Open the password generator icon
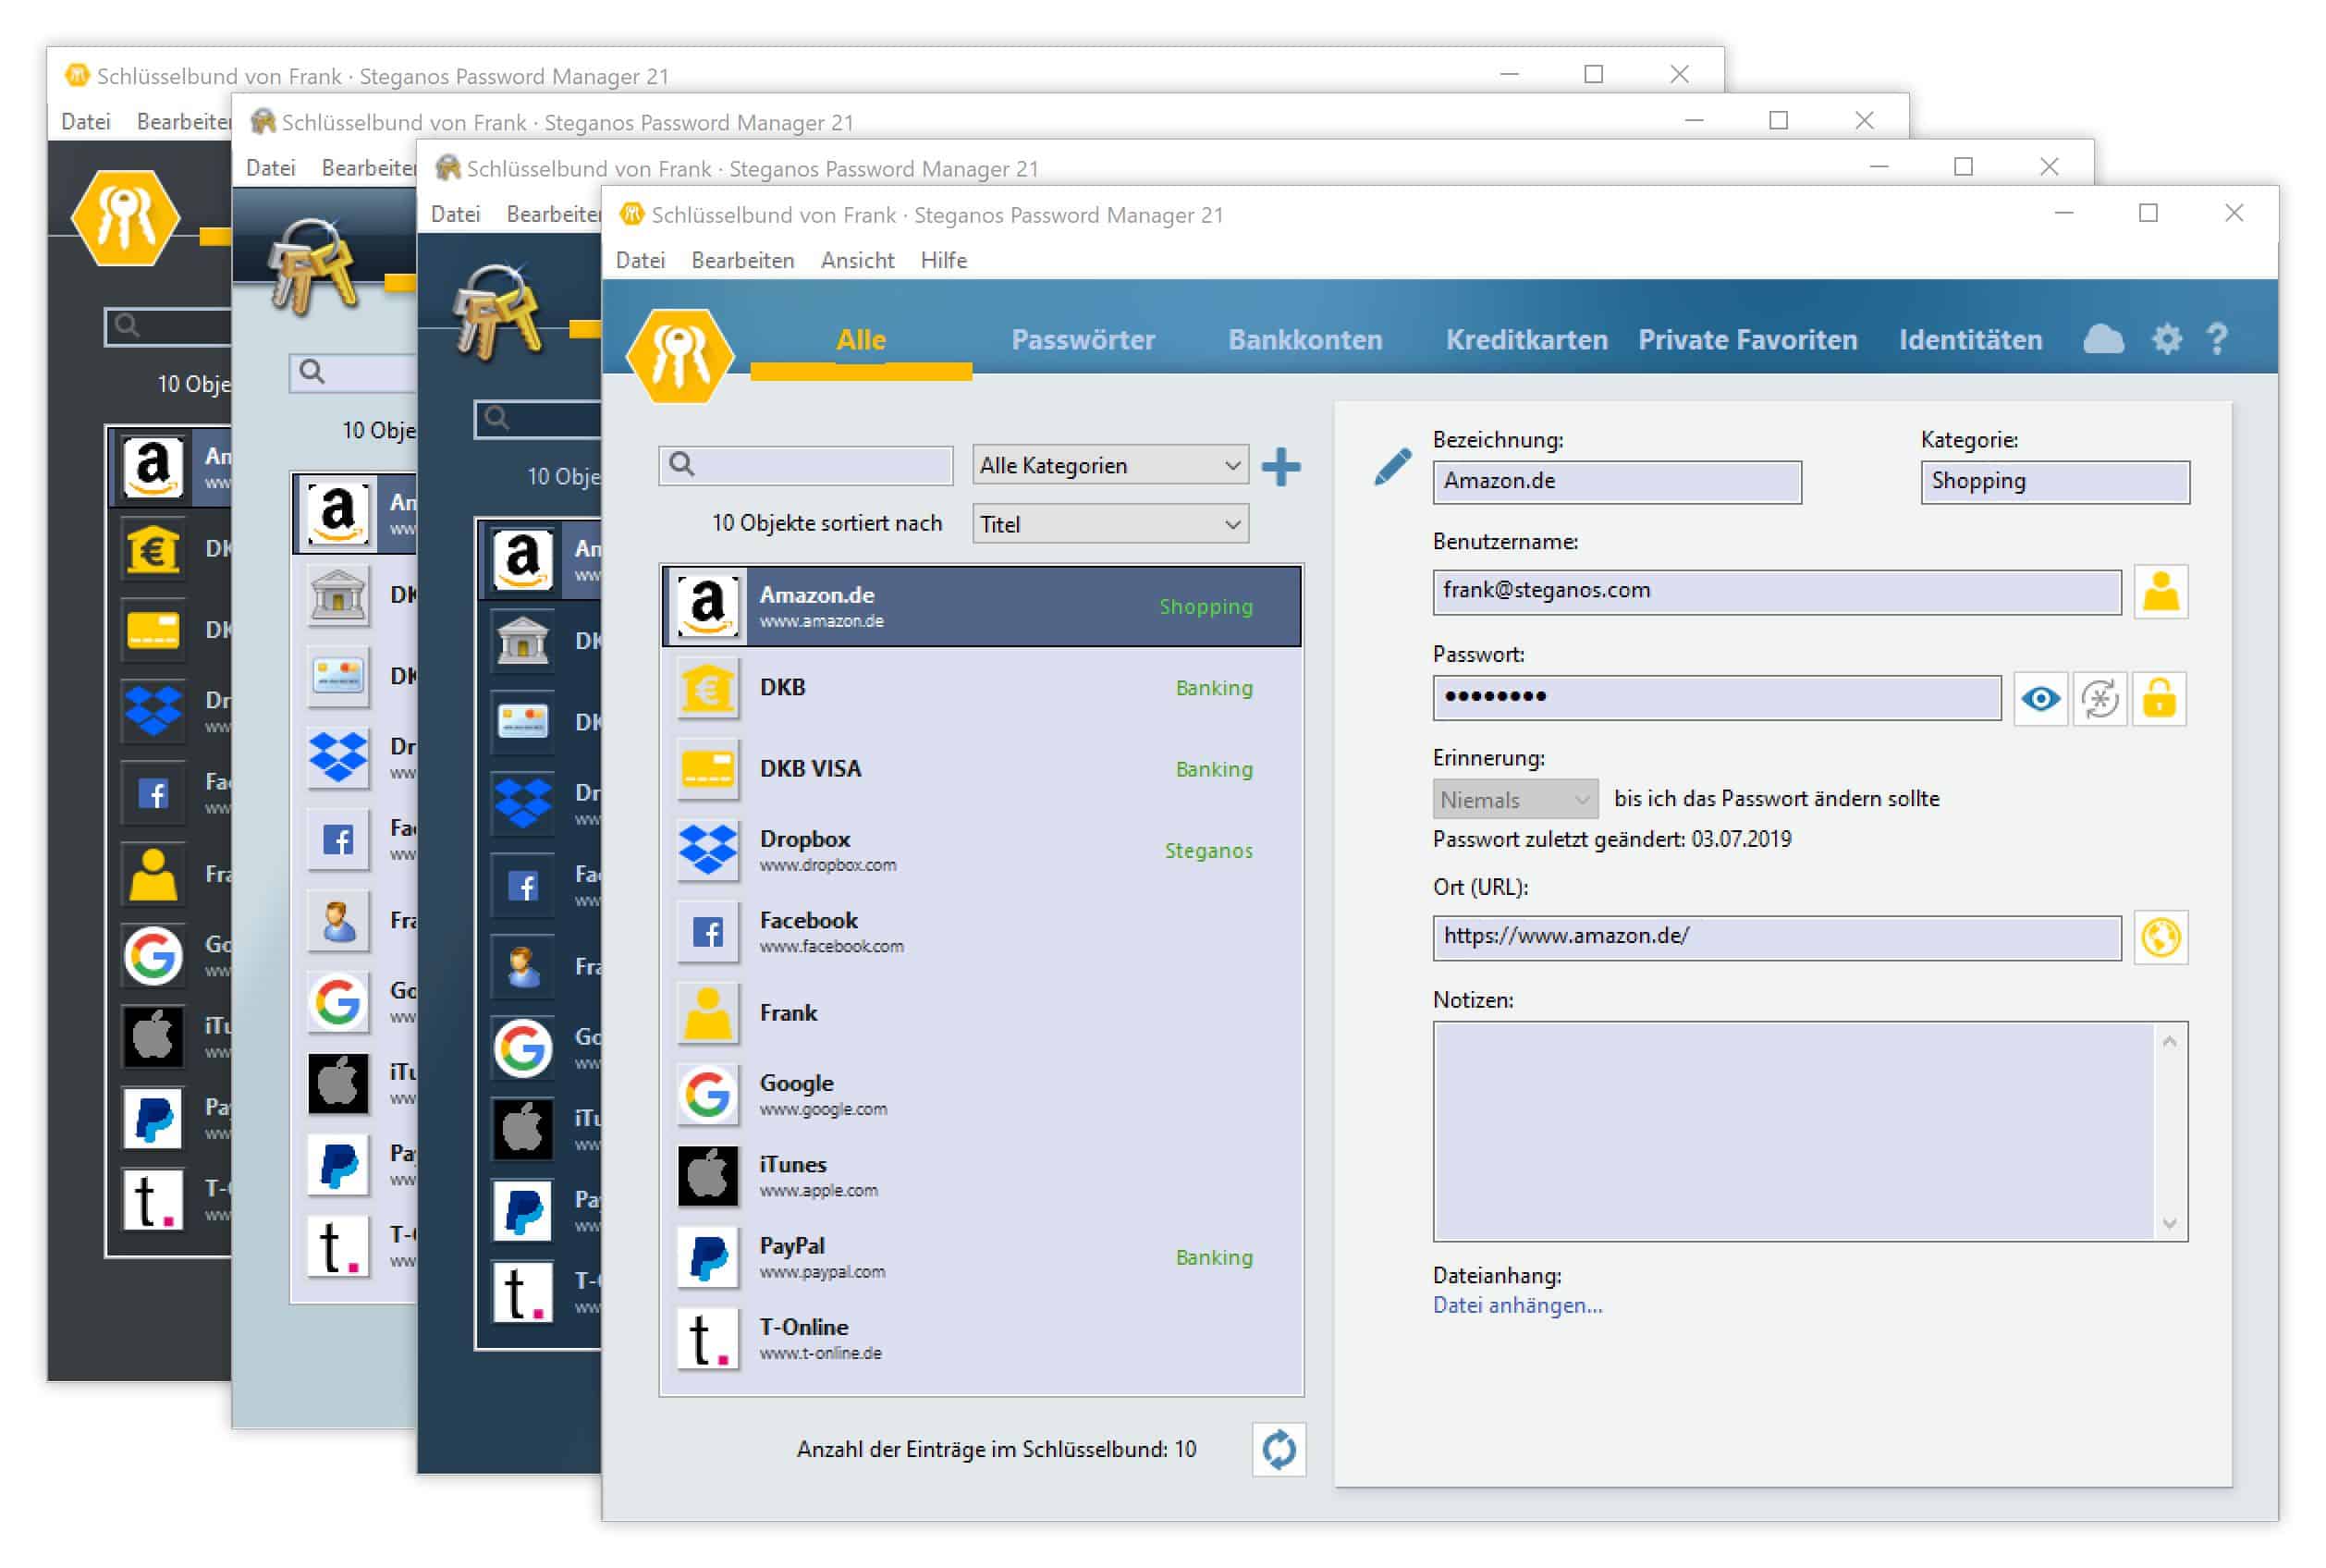Viewport: 2326px width, 1568px height. [2099, 698]
